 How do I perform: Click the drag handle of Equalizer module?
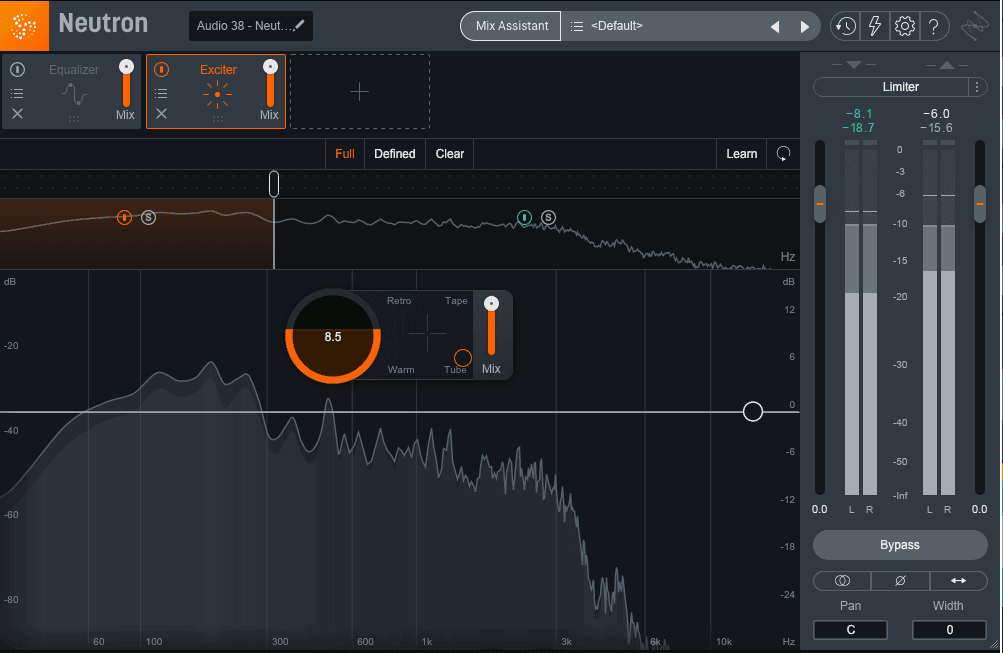click(x=74, y=119)
